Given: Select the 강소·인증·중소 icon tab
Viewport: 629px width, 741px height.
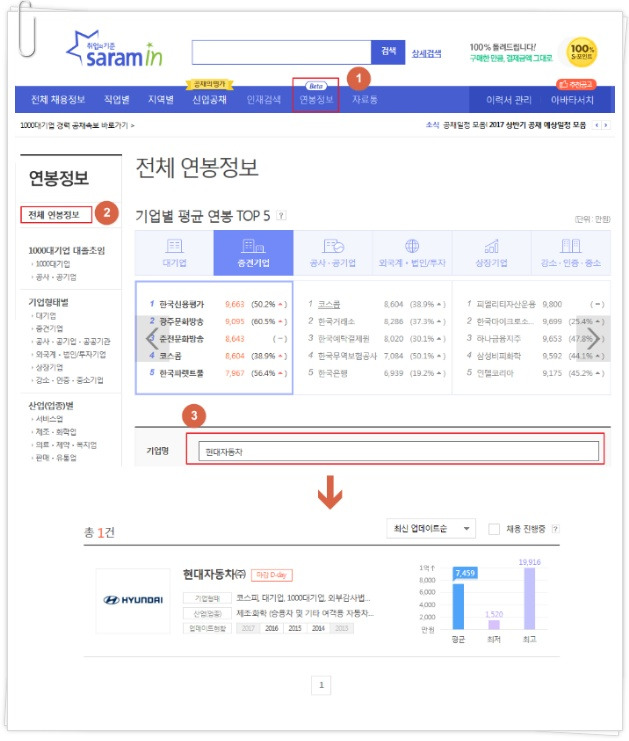Looking at the screenshot, I should pyautogui.click(x=571, y=253).
